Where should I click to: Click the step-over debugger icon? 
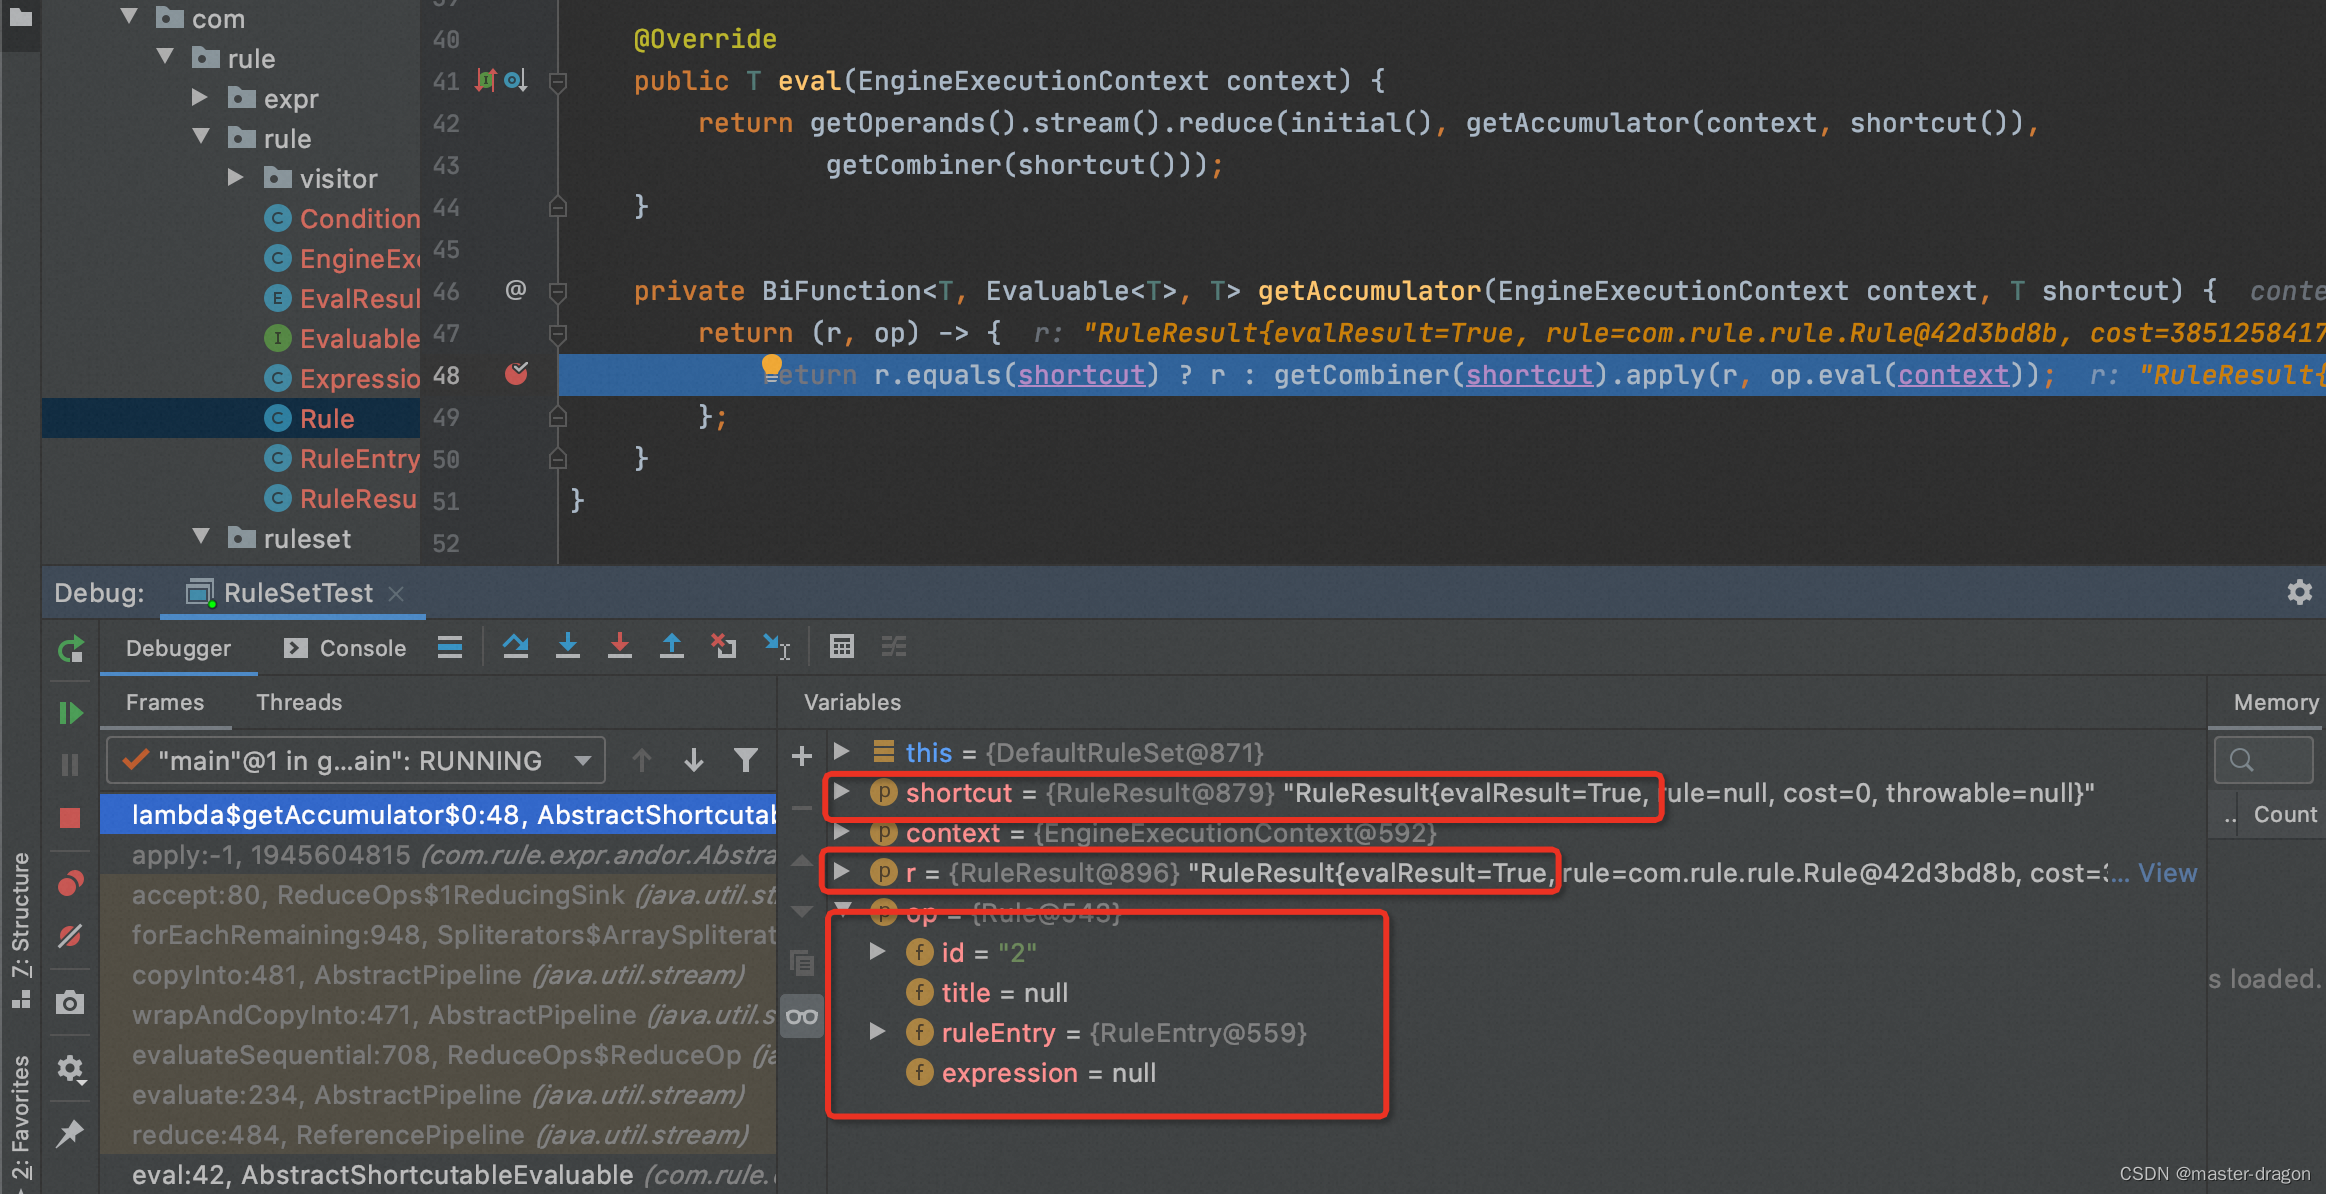513,647
